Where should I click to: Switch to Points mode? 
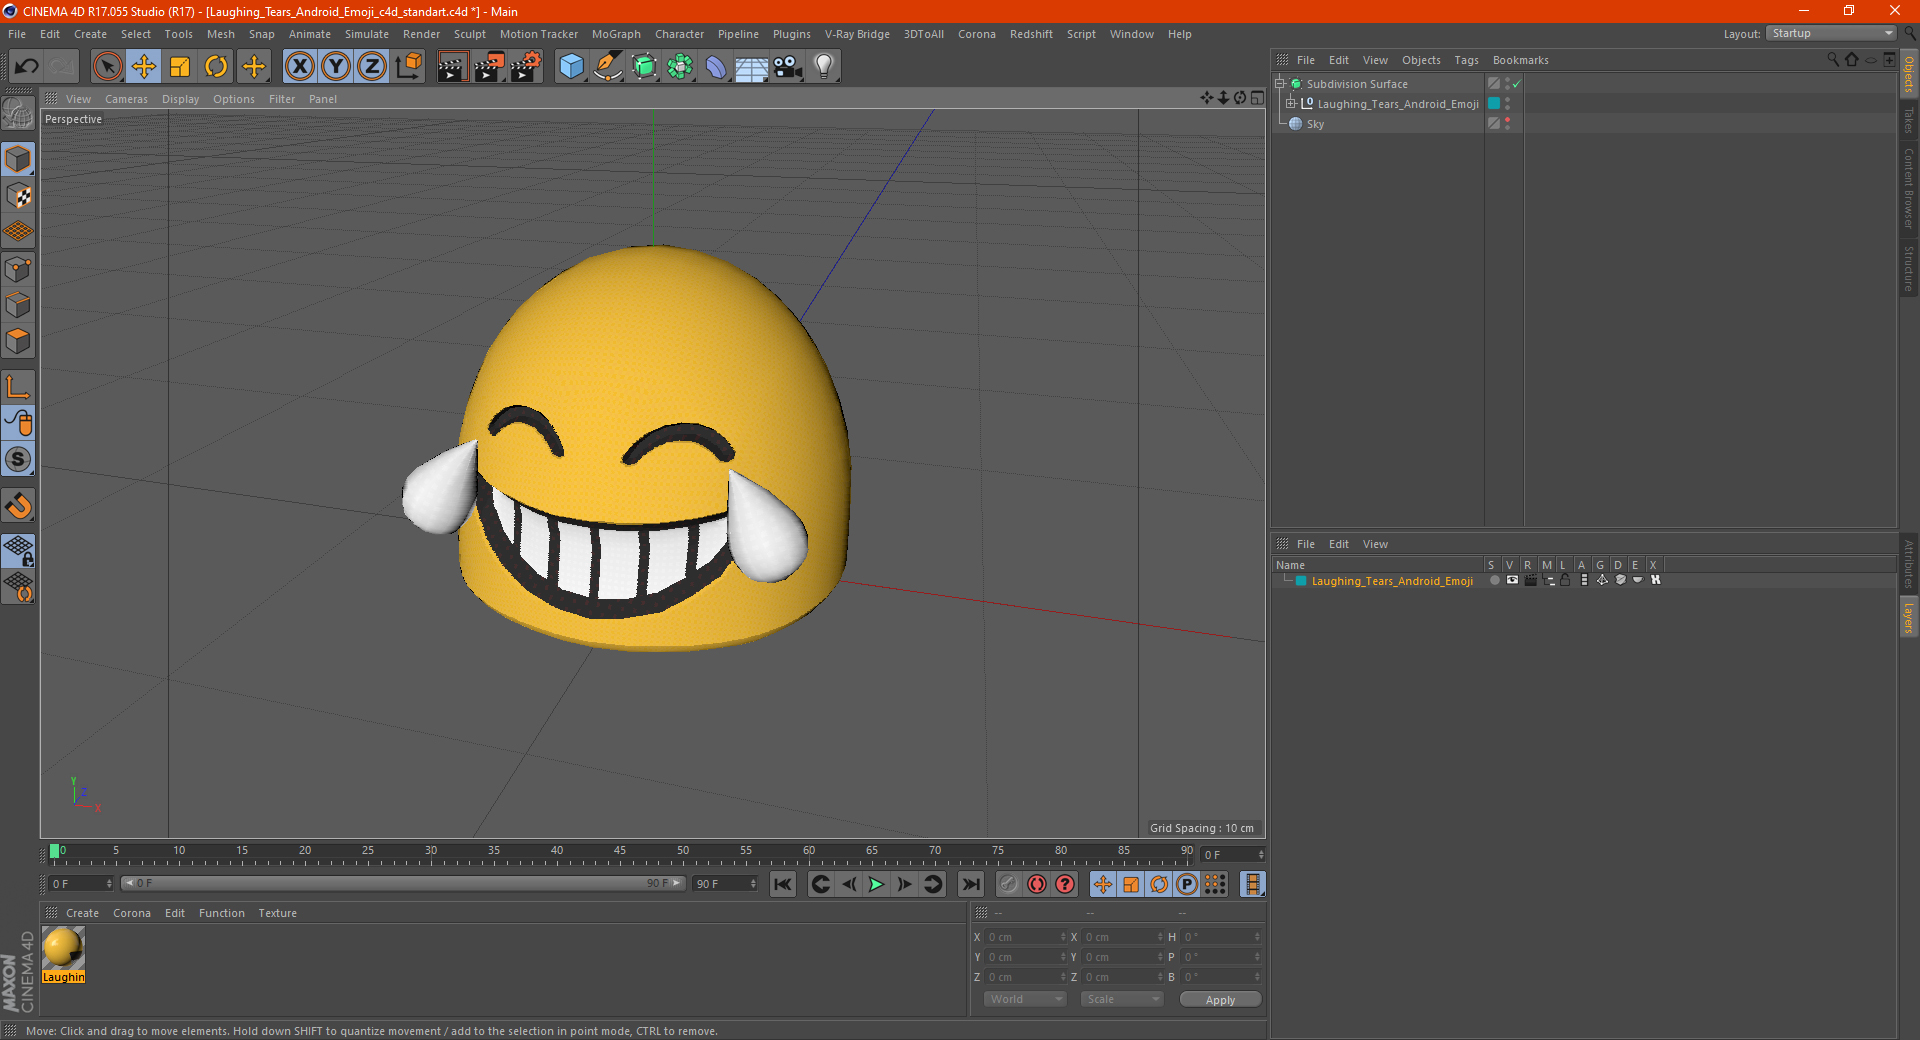tap(19, 269)
